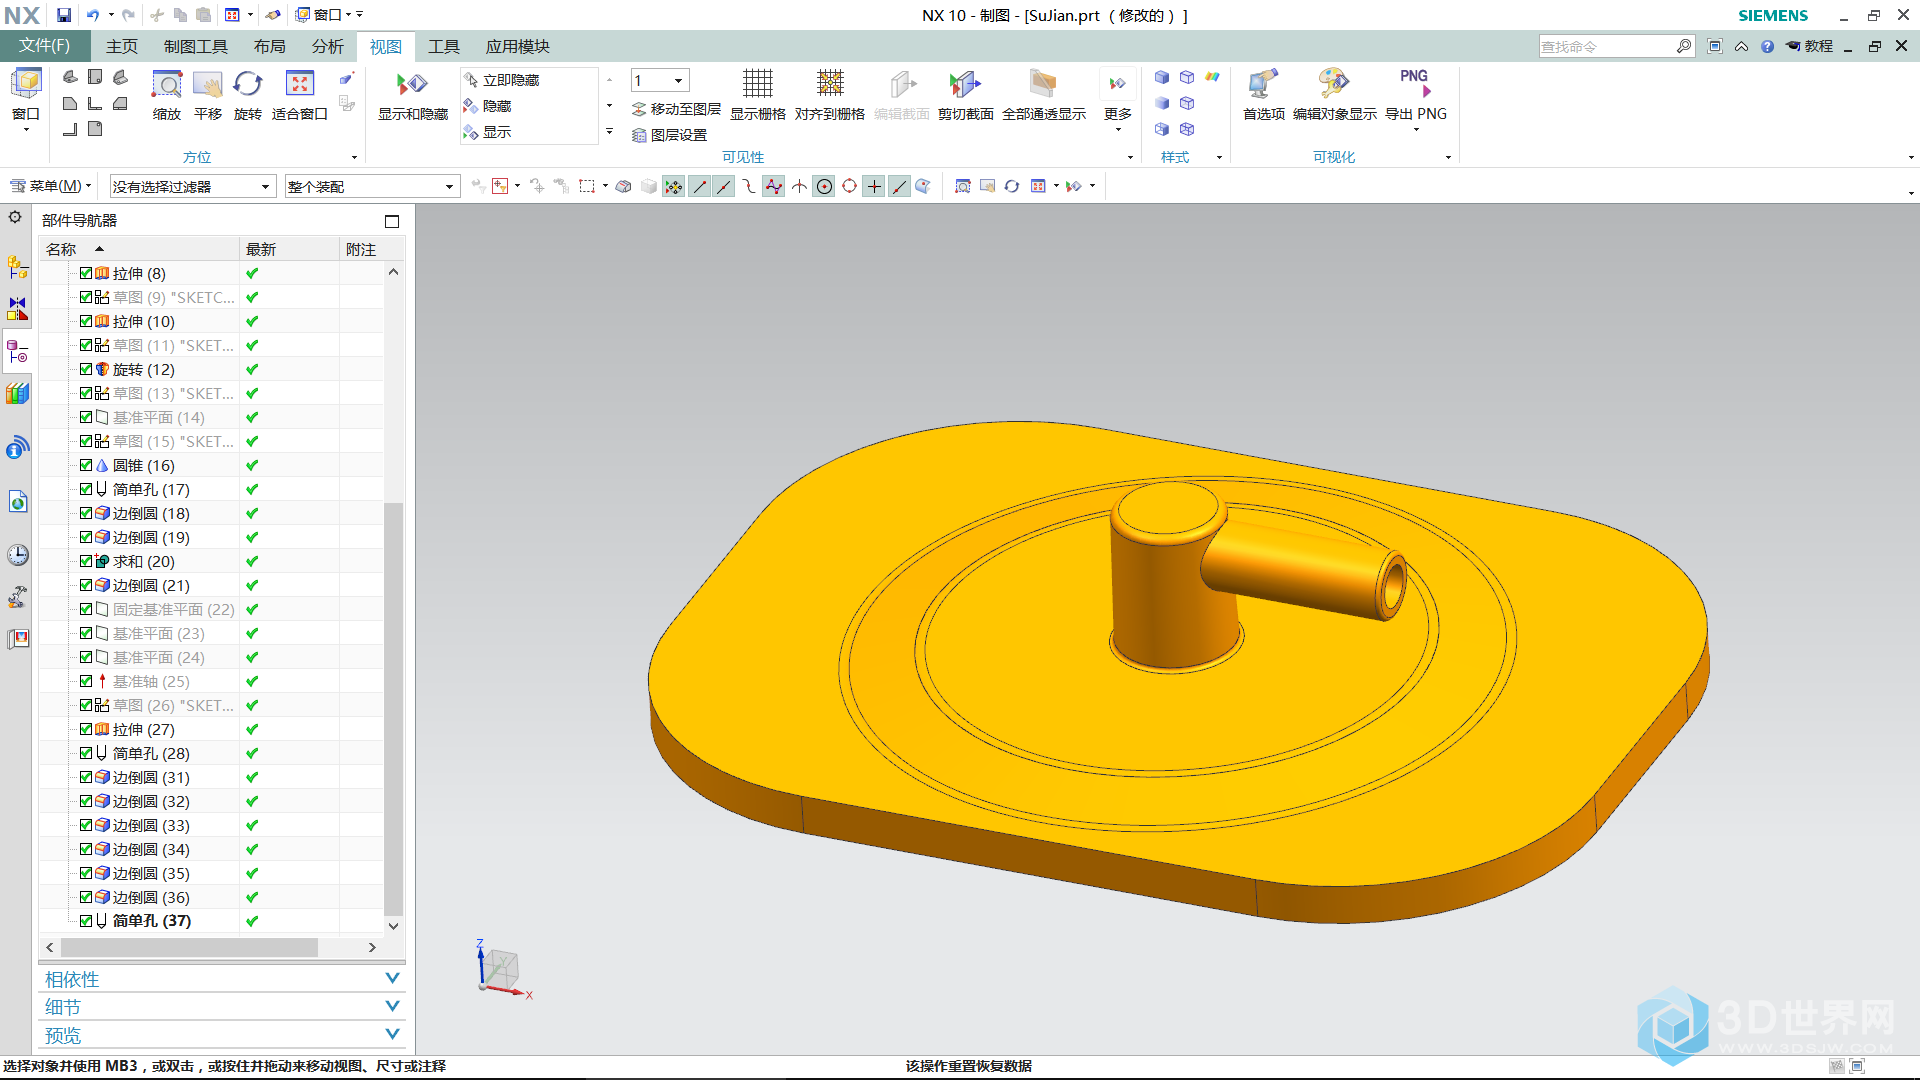Open the Roles sidebar icon
1920x1080 pixels.
tap(18, 639)
